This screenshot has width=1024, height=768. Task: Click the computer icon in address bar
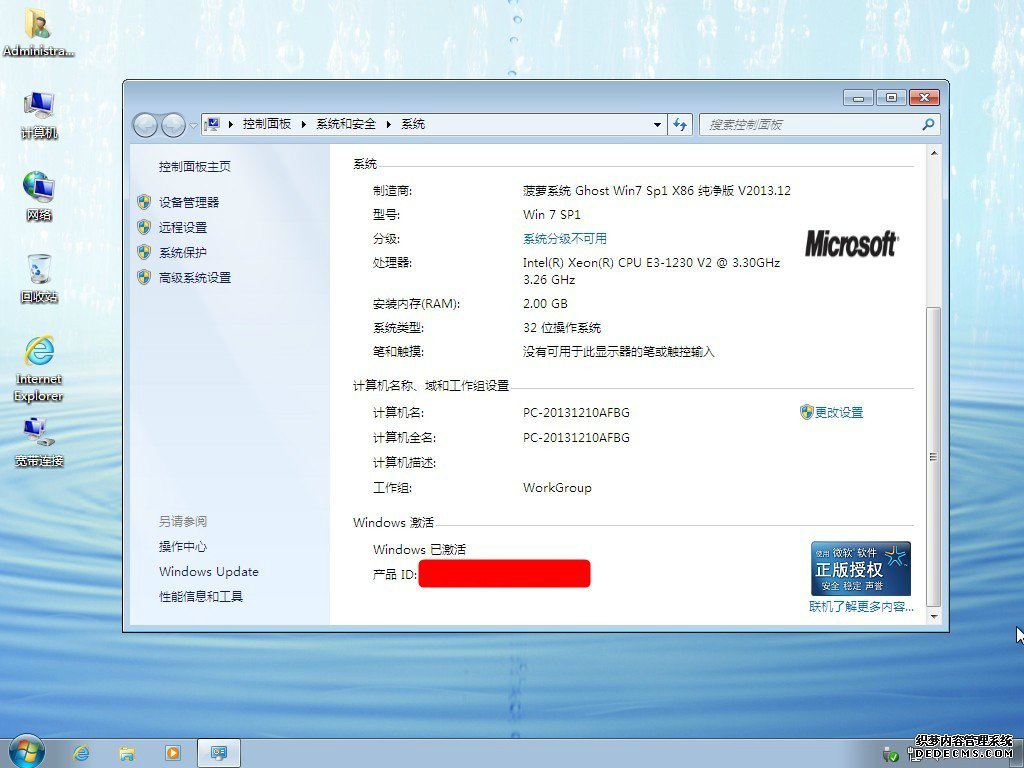pos(212,124)
